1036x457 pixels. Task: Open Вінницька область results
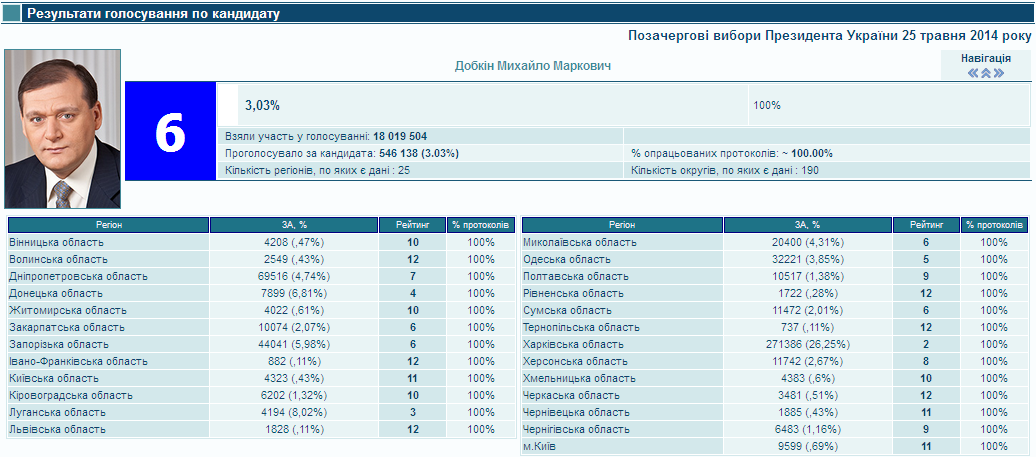(x=56, y=242)
